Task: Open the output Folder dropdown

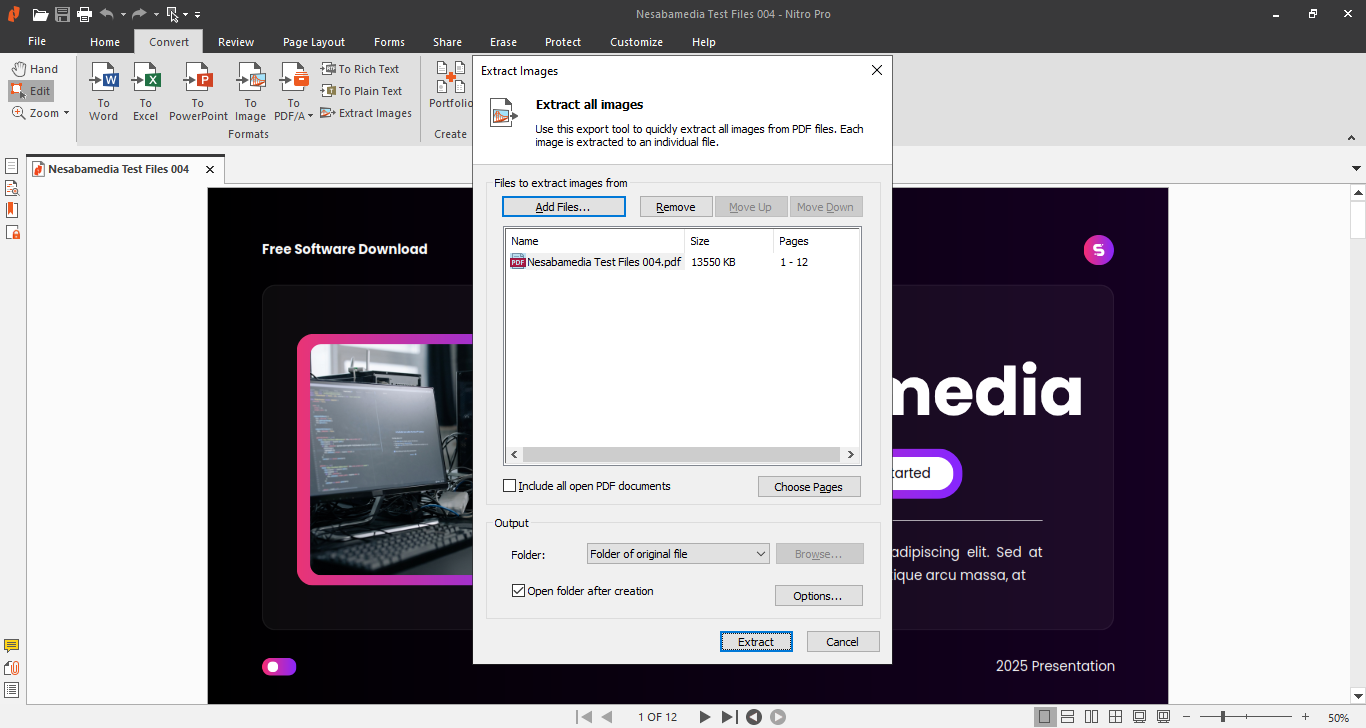Action: coord(677,554)
